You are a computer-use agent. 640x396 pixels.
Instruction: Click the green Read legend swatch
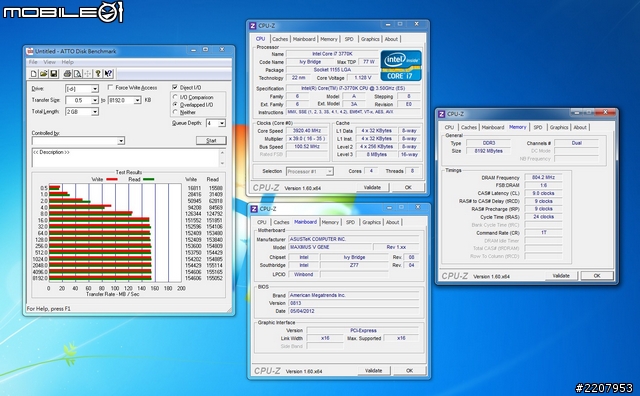[148, 179]
